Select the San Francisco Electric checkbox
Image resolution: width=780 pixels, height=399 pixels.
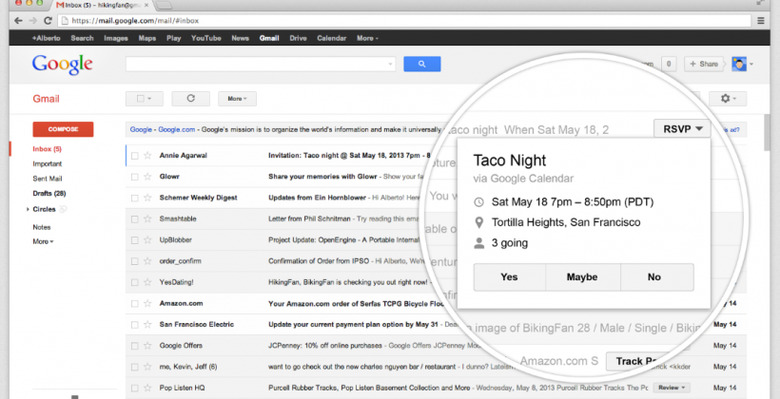(x=134, y=325)
